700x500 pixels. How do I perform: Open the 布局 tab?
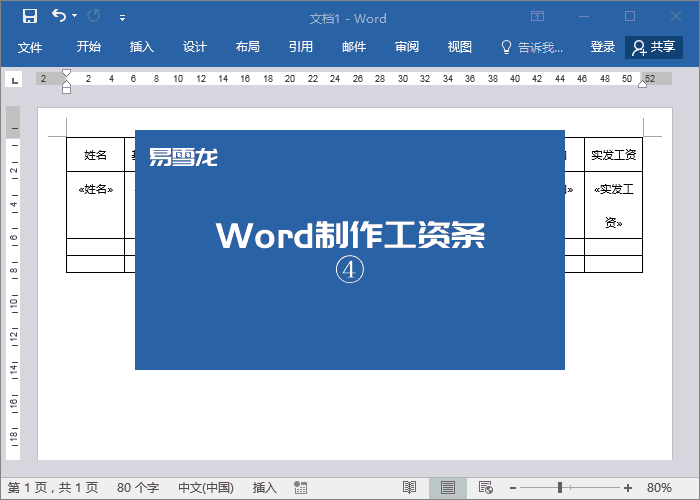click(x=248, y=47)
